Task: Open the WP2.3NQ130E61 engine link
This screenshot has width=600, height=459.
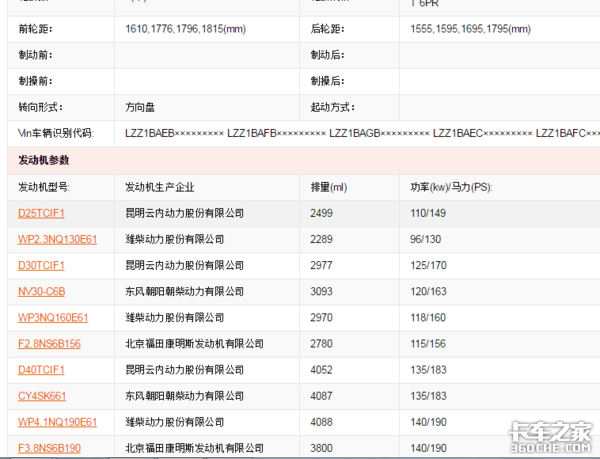Action: (x=57, y=239)
